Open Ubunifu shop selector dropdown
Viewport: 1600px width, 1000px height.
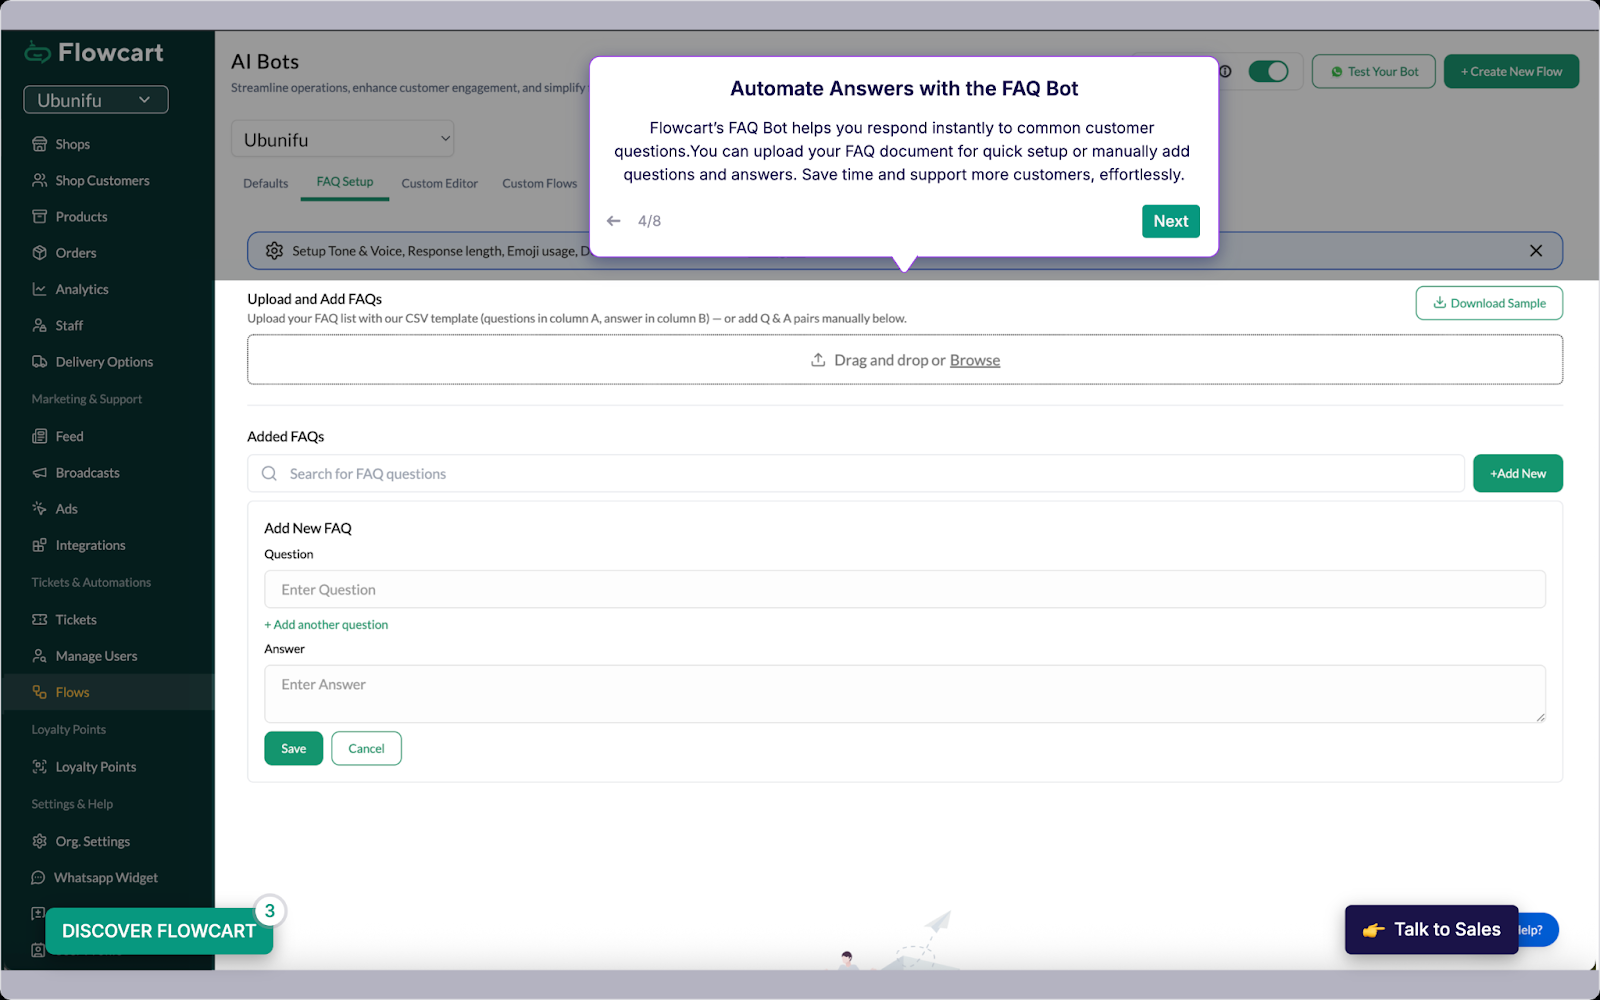[343, 139]
